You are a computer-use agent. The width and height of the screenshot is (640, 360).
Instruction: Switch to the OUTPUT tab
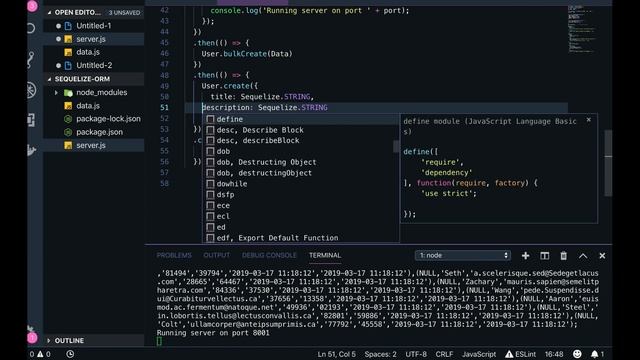217,256
